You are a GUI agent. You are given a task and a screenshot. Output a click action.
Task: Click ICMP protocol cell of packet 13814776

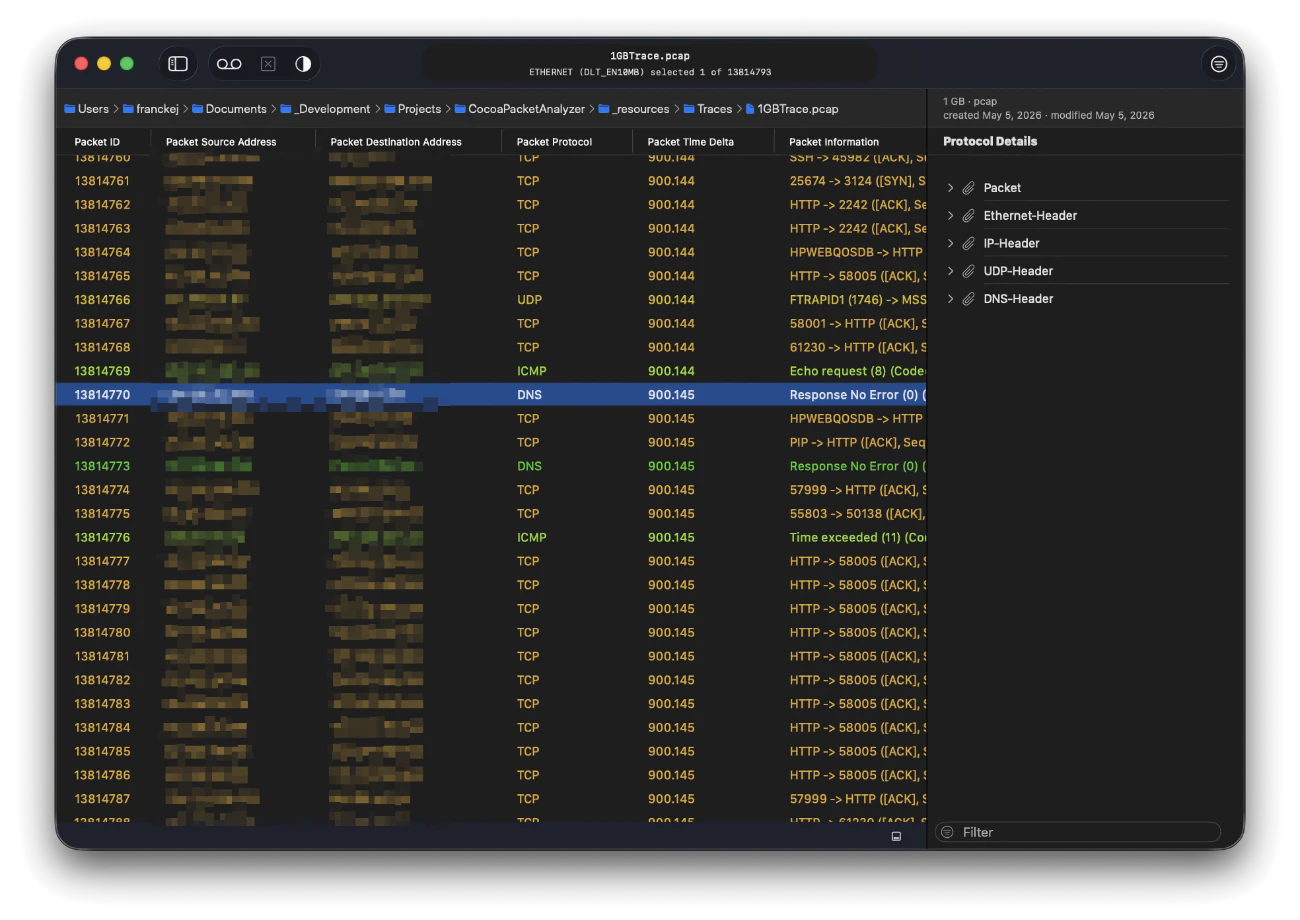(531, 537)
